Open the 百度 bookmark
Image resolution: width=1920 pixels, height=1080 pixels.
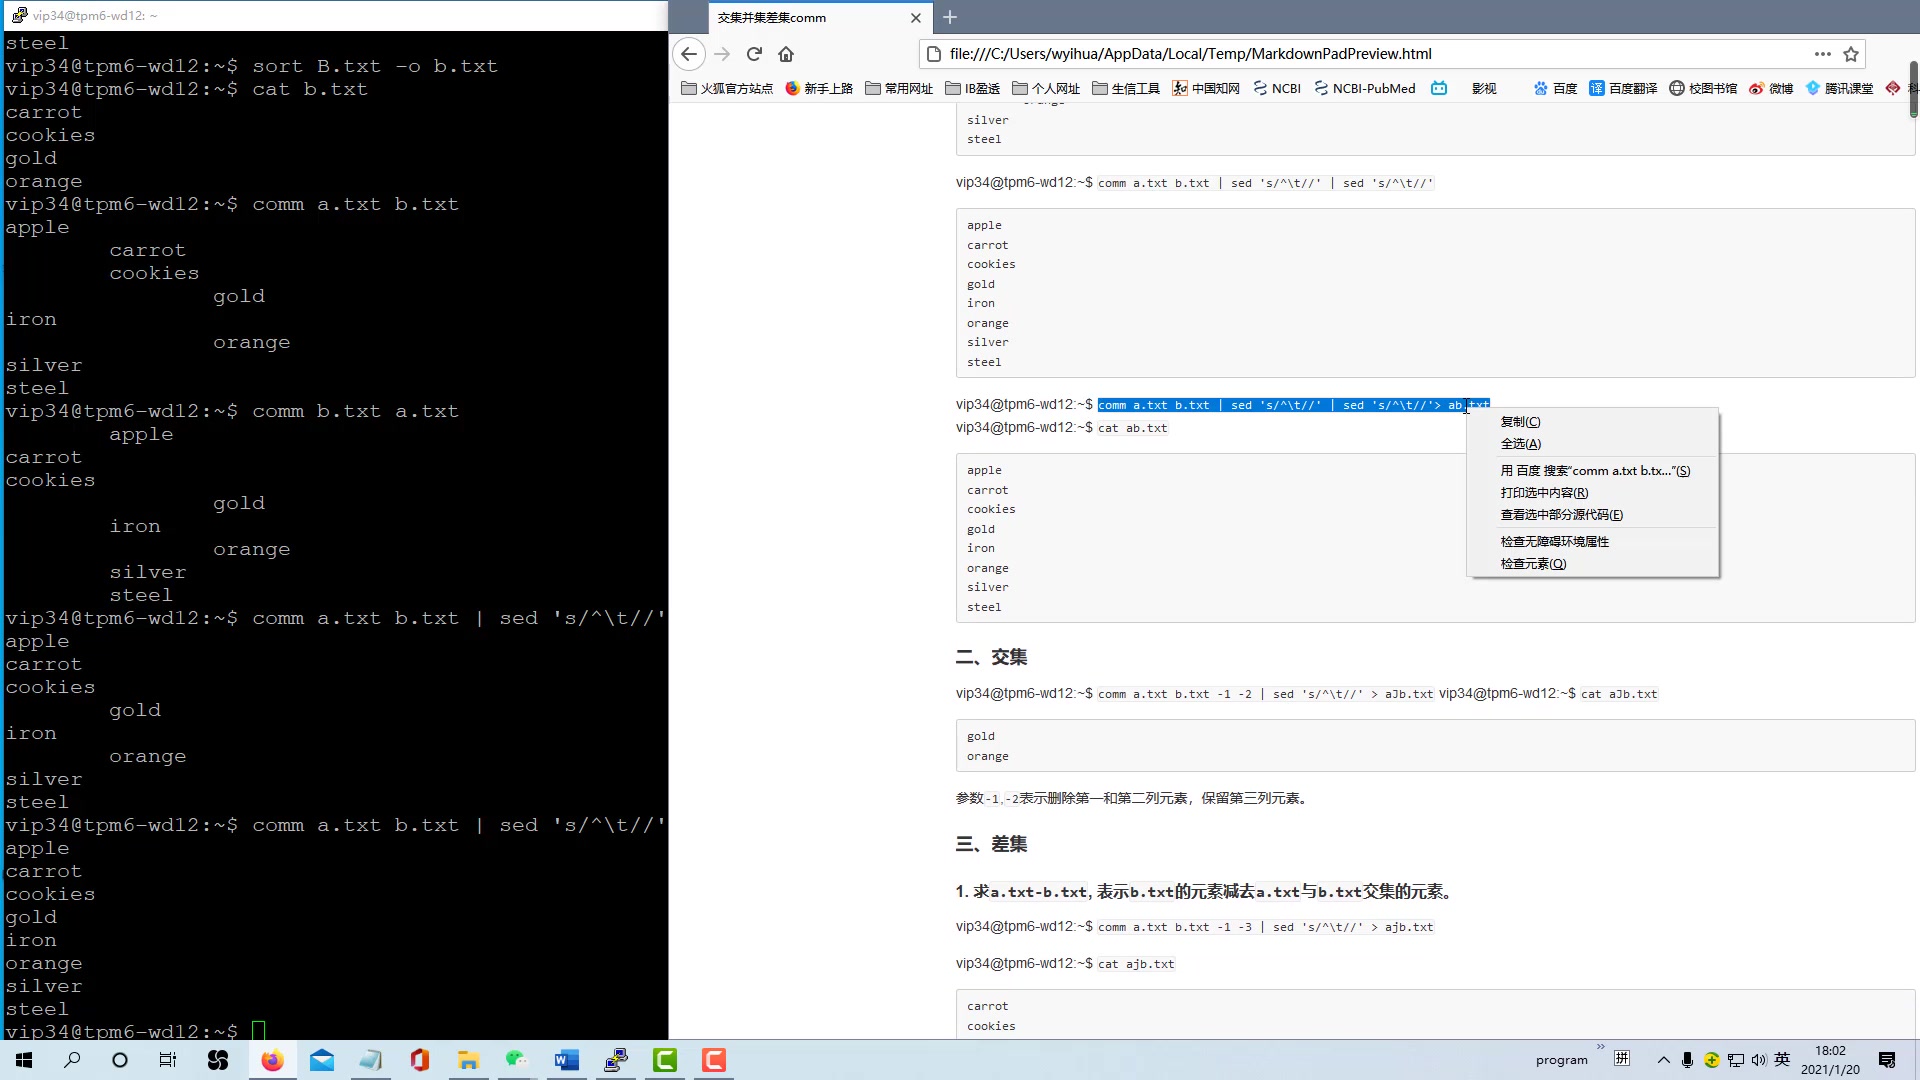click(x=1555, y=88)
